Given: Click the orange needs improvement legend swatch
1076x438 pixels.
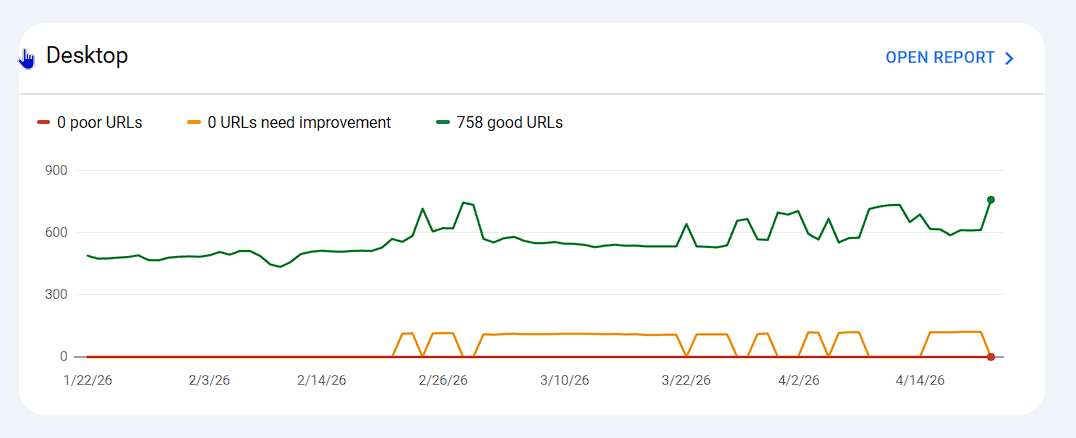Looking at the screenshot, I should [194, 123].
